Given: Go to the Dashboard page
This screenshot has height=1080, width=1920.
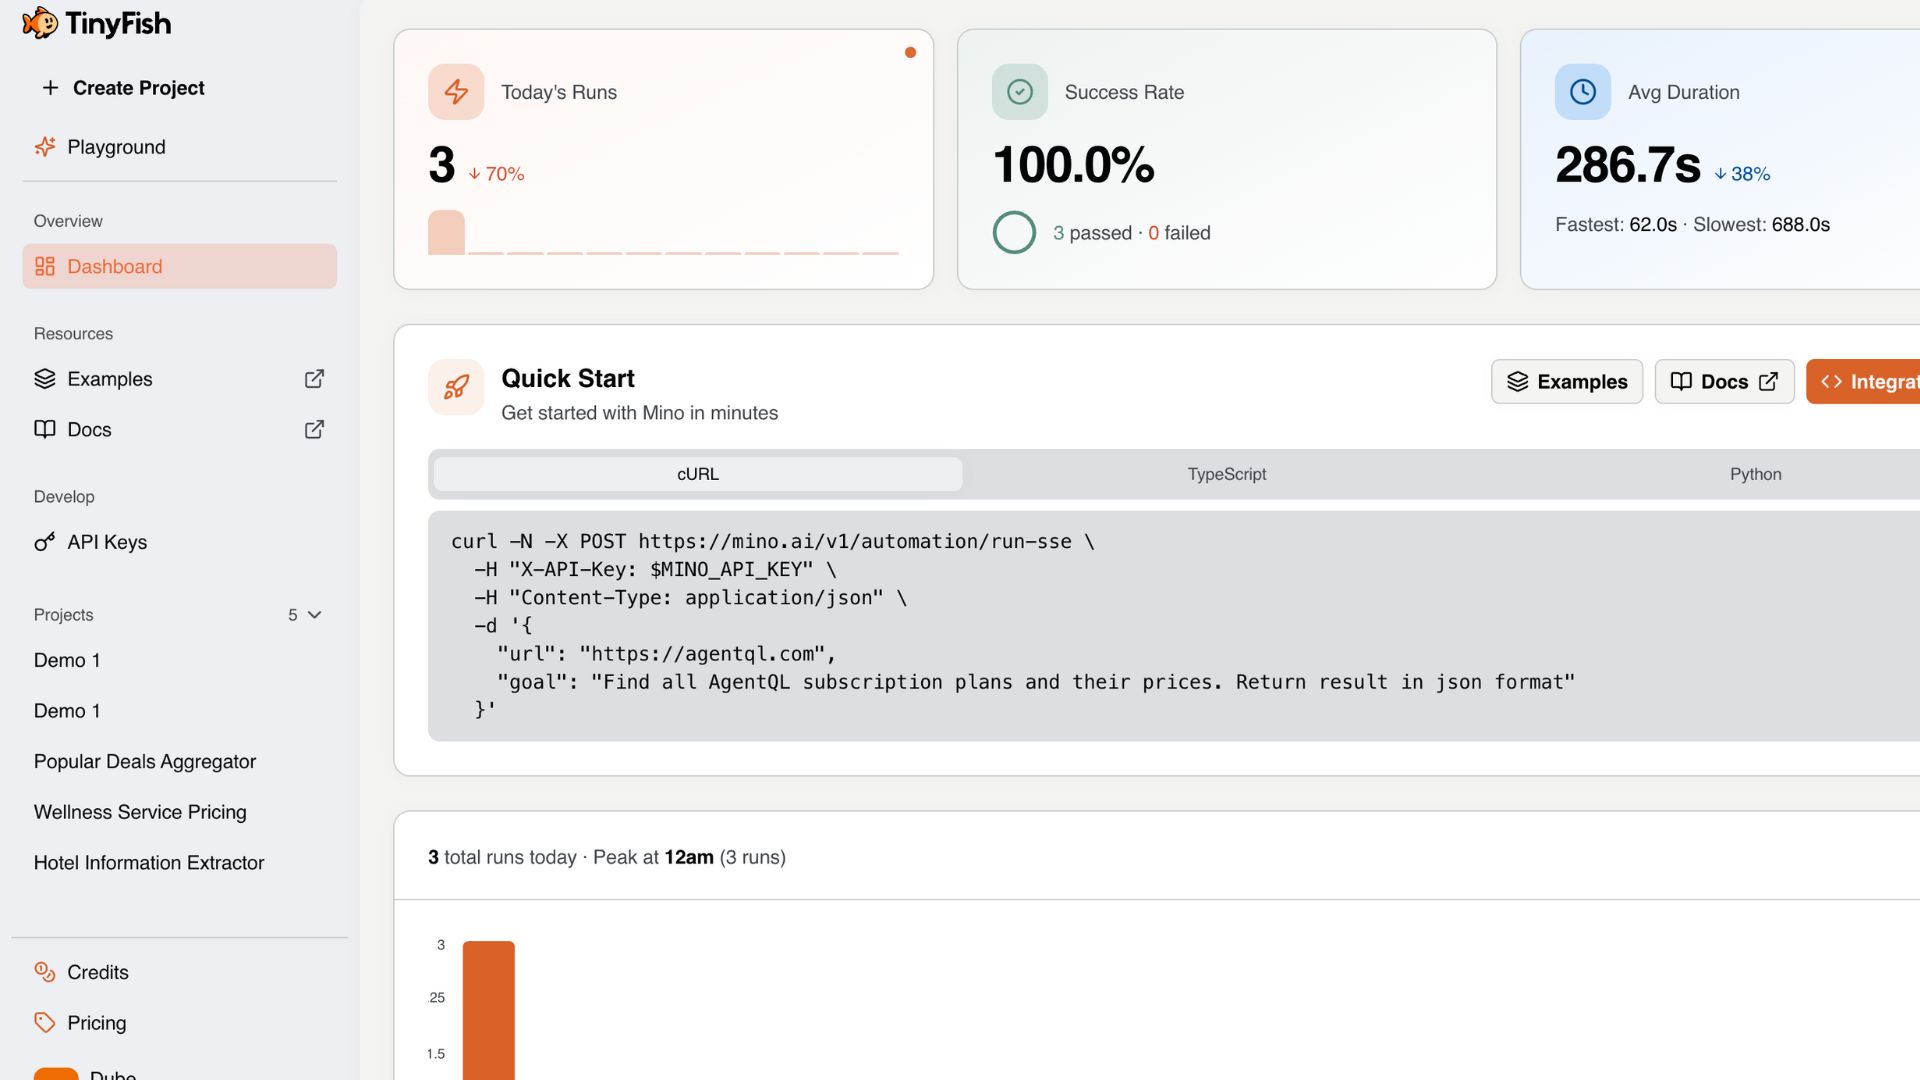Looking at the screenshot, I should [180, 266].
